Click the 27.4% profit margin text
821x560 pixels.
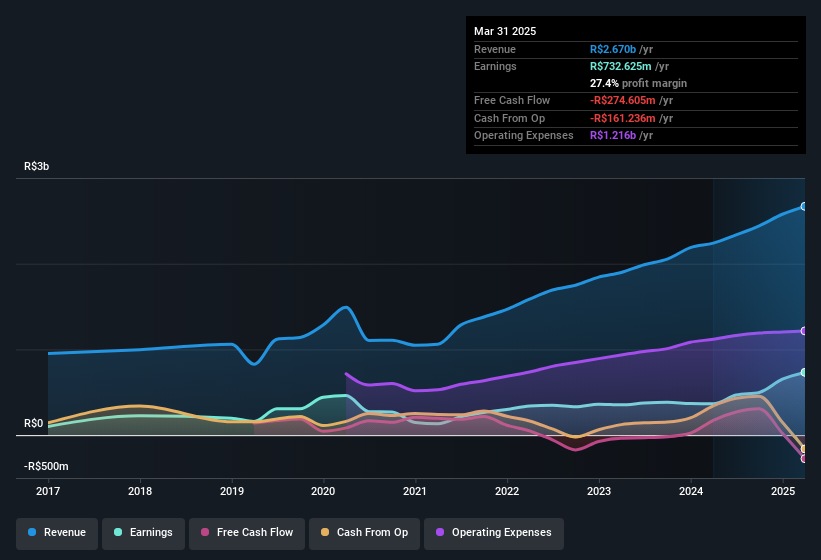(638, 83)
